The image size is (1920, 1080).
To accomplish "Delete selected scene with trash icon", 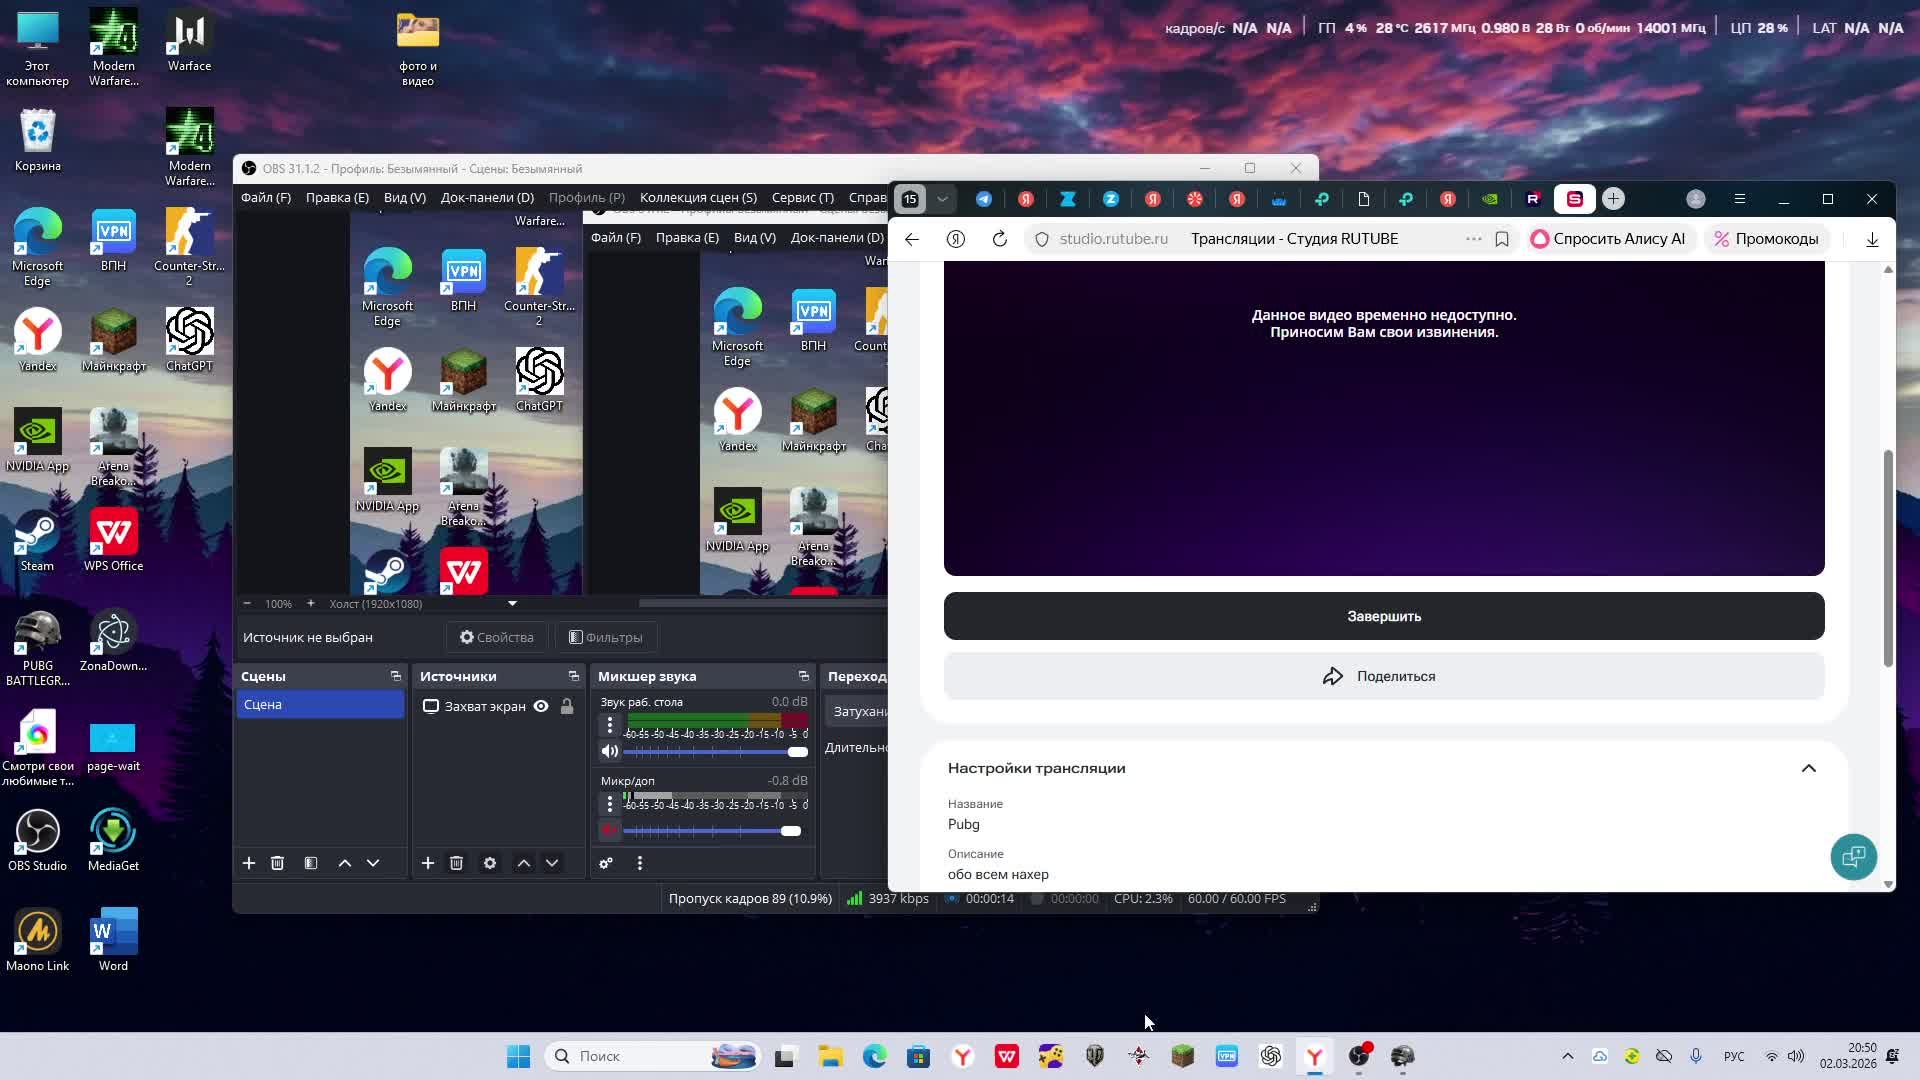I will pos(277,863).
